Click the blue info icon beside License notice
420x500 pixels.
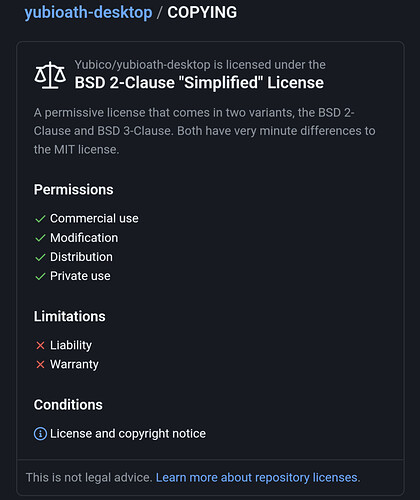40,434
